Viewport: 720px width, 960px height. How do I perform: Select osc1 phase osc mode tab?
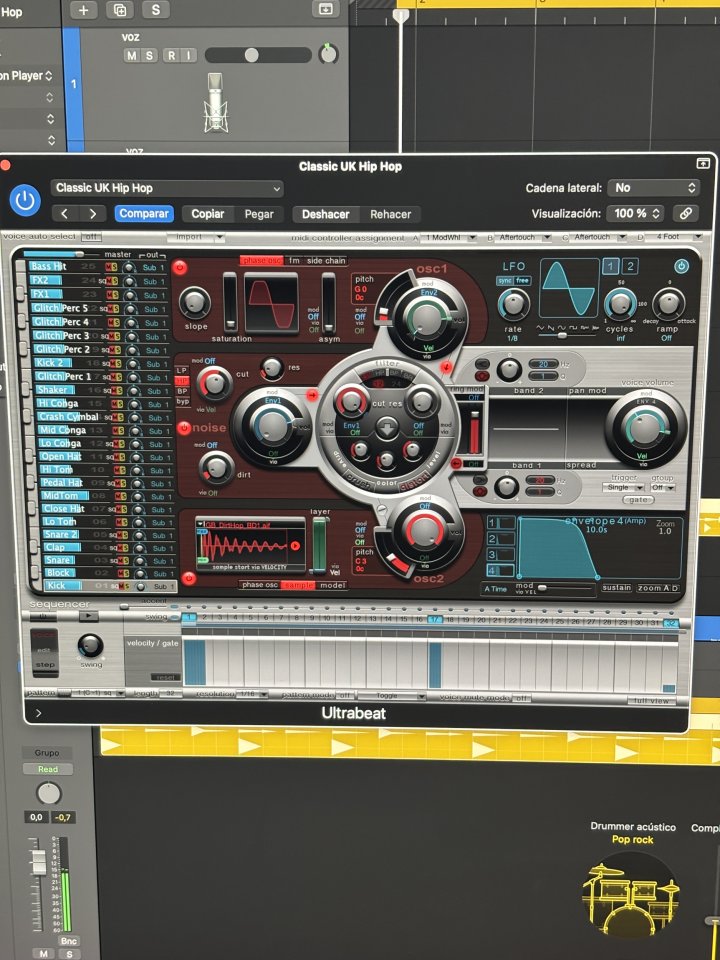(261, 260)
